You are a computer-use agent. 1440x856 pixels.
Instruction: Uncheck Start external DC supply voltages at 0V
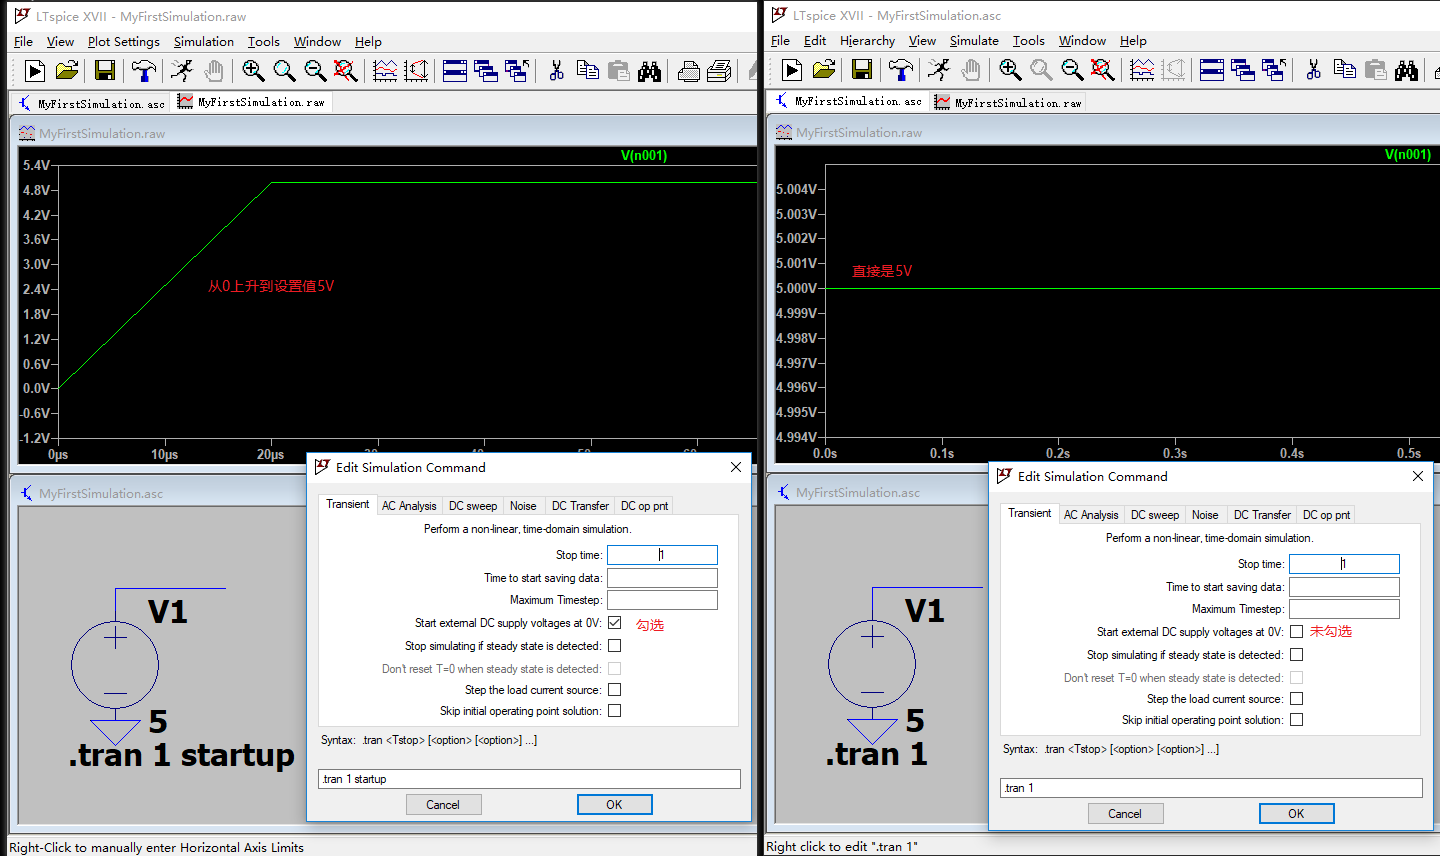614,622
